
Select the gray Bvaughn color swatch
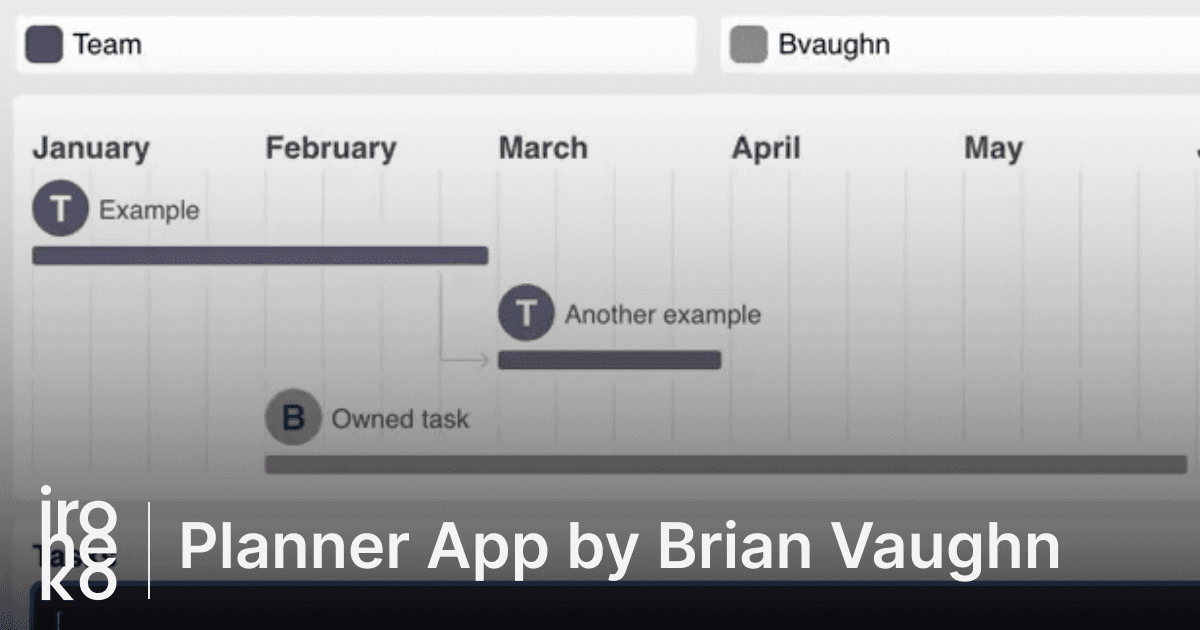click(748, 45)
